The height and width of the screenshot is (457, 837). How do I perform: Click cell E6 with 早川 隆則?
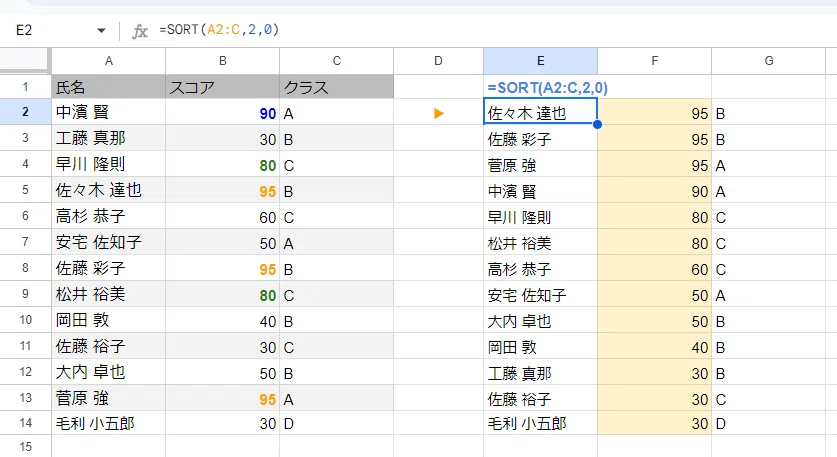[540, 216]
